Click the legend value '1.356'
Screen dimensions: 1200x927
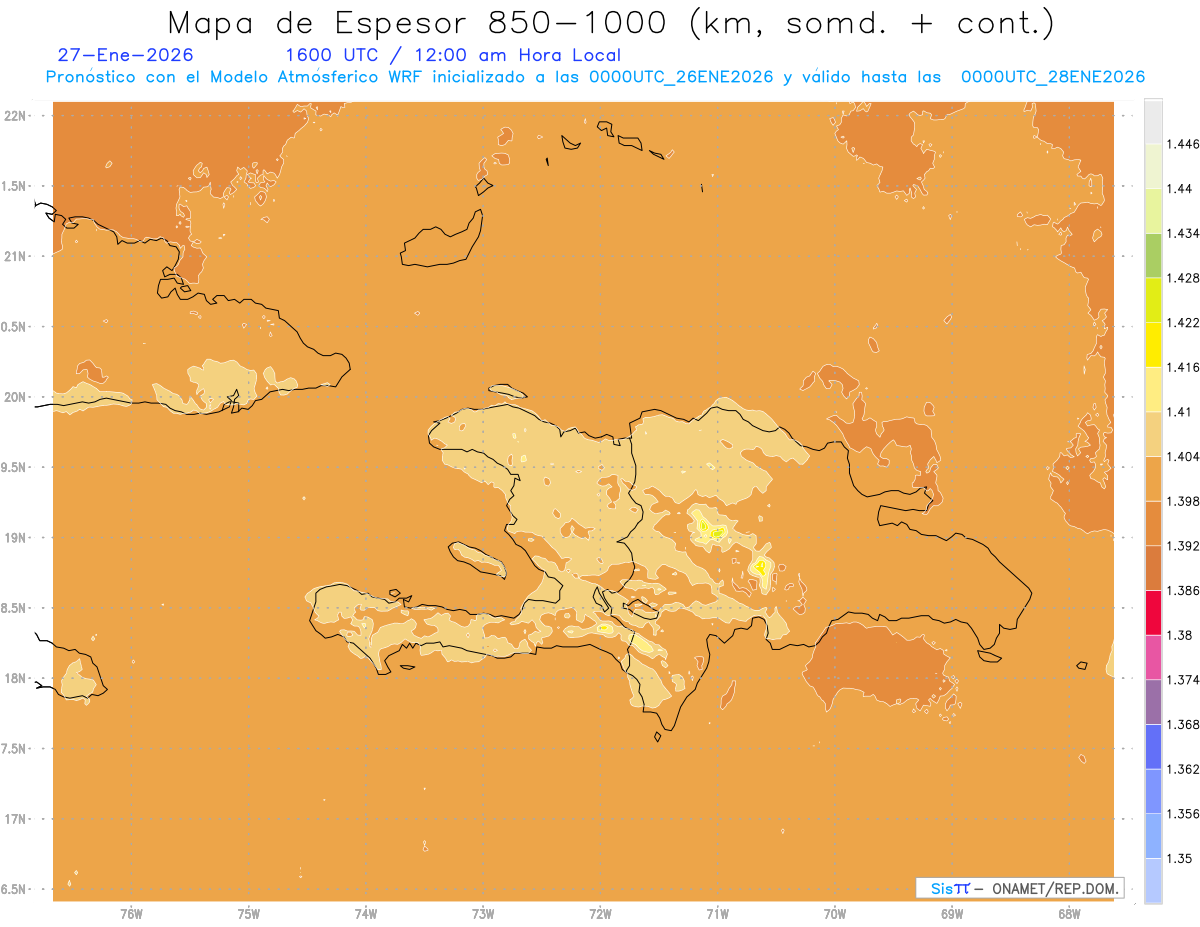coord(1183,814)
